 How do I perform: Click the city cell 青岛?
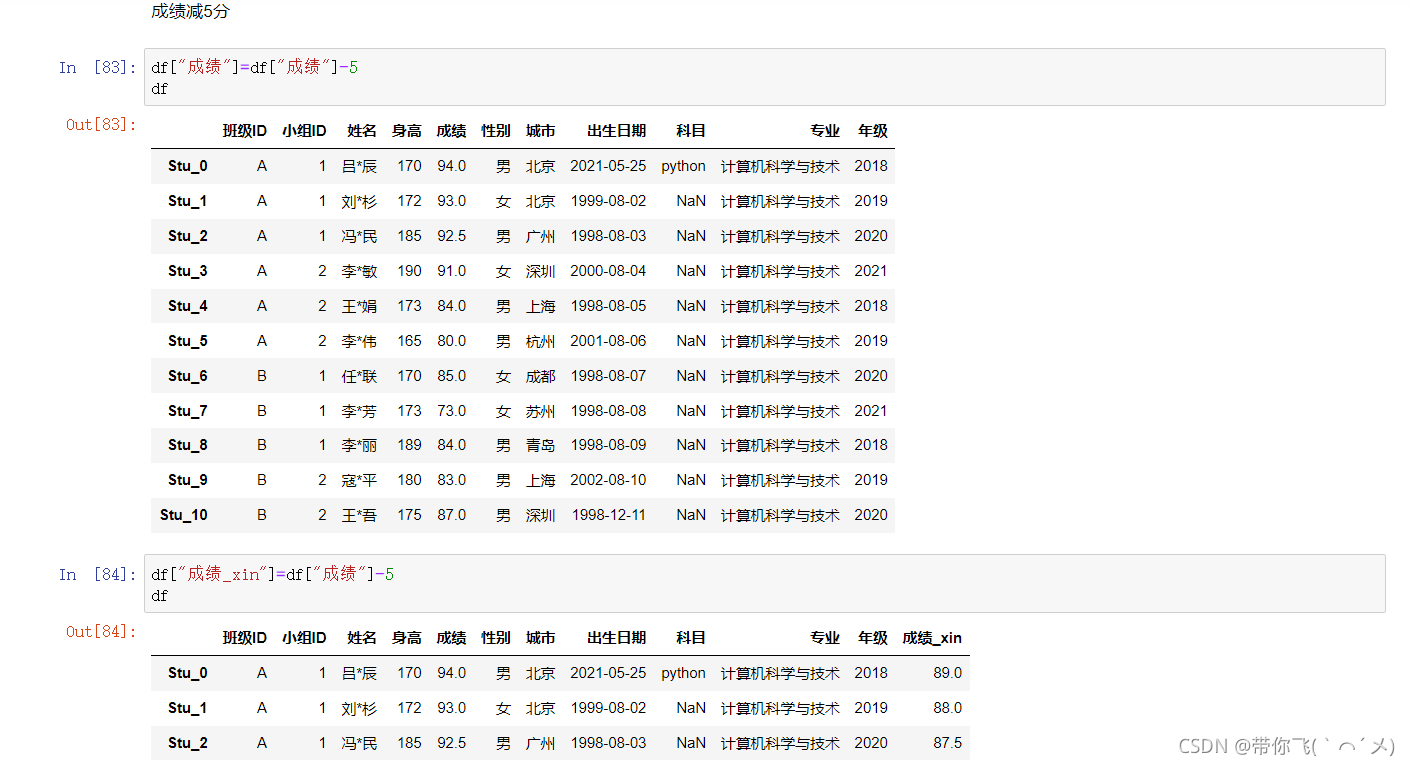pyautogui.click(x=541, y=445)
